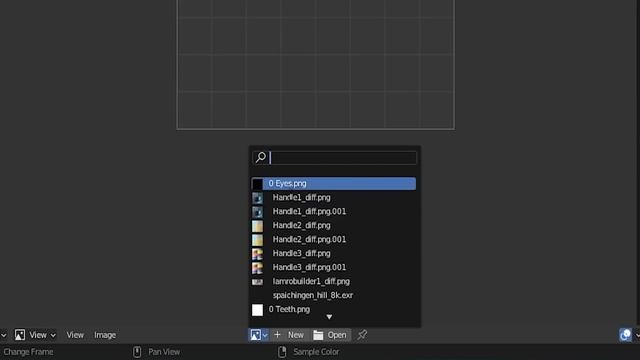Select 0 Teeth.png from the list
The image size is (640, 360).
(333, 309)
